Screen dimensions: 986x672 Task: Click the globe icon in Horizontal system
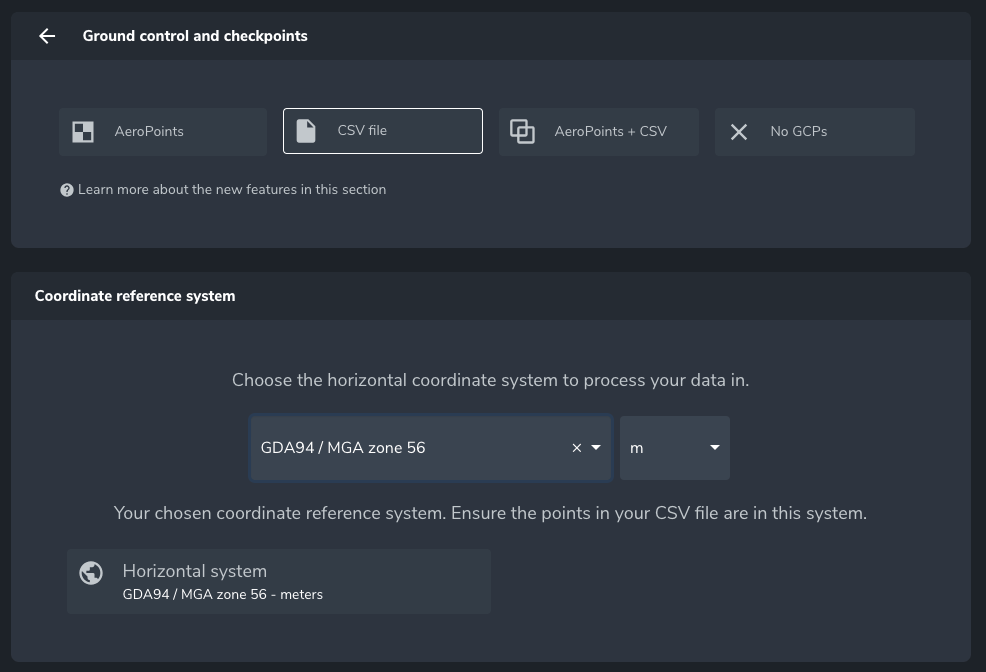91,572
